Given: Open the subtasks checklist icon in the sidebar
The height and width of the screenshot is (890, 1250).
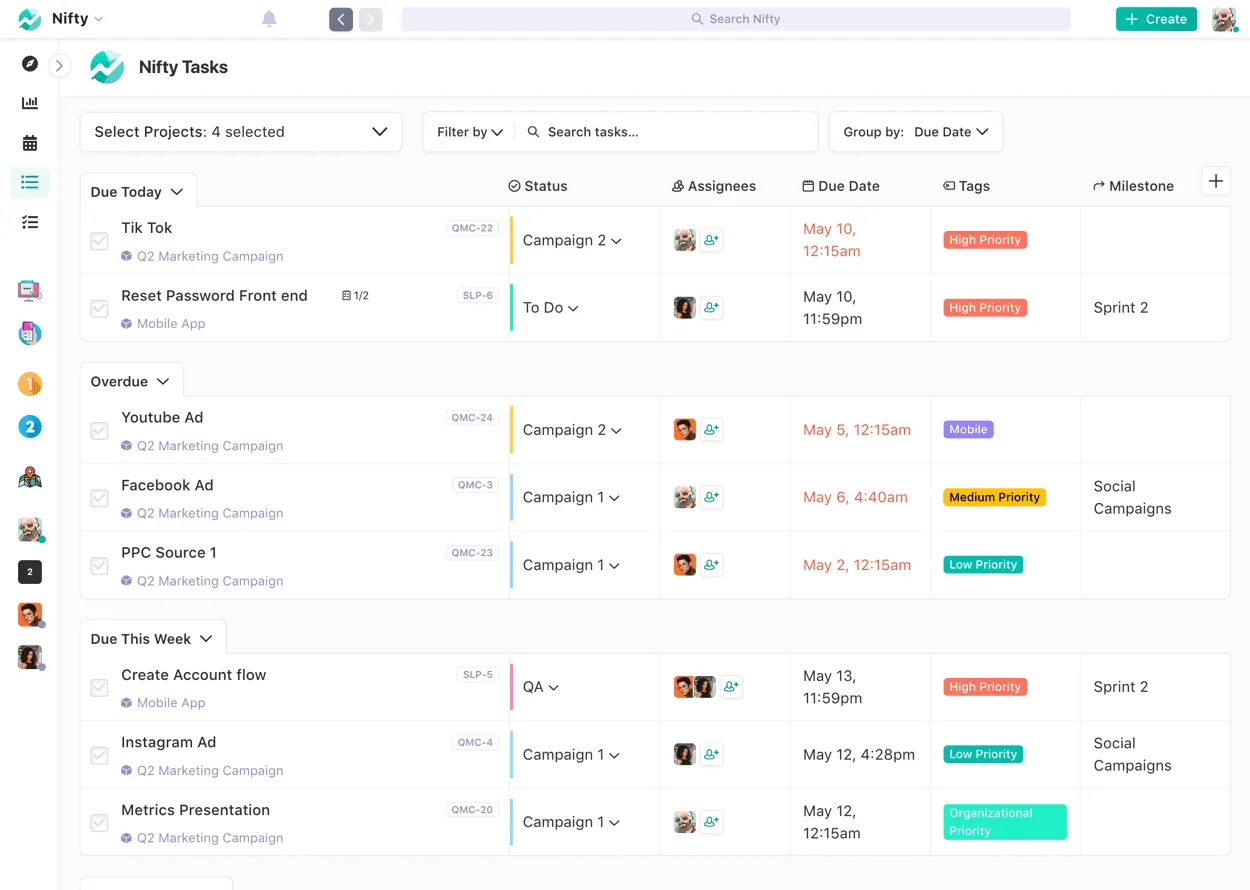Looking at the screenshot, I should tap(29, 222).
